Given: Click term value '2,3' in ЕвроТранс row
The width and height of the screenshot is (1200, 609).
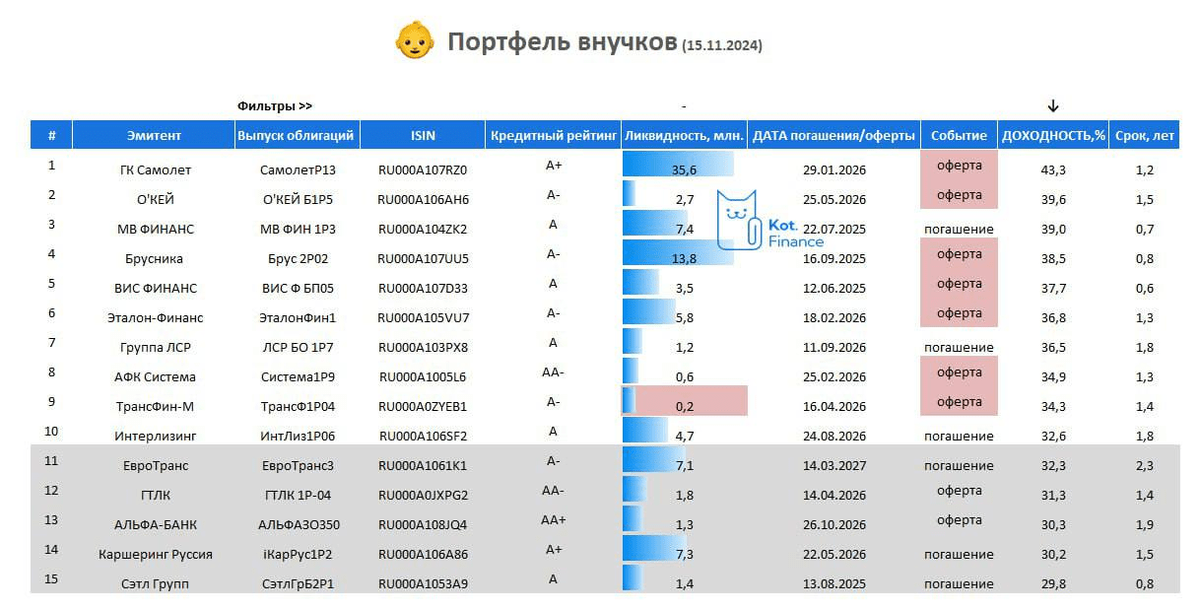Looking at the screenshot, I should 1145,466.
